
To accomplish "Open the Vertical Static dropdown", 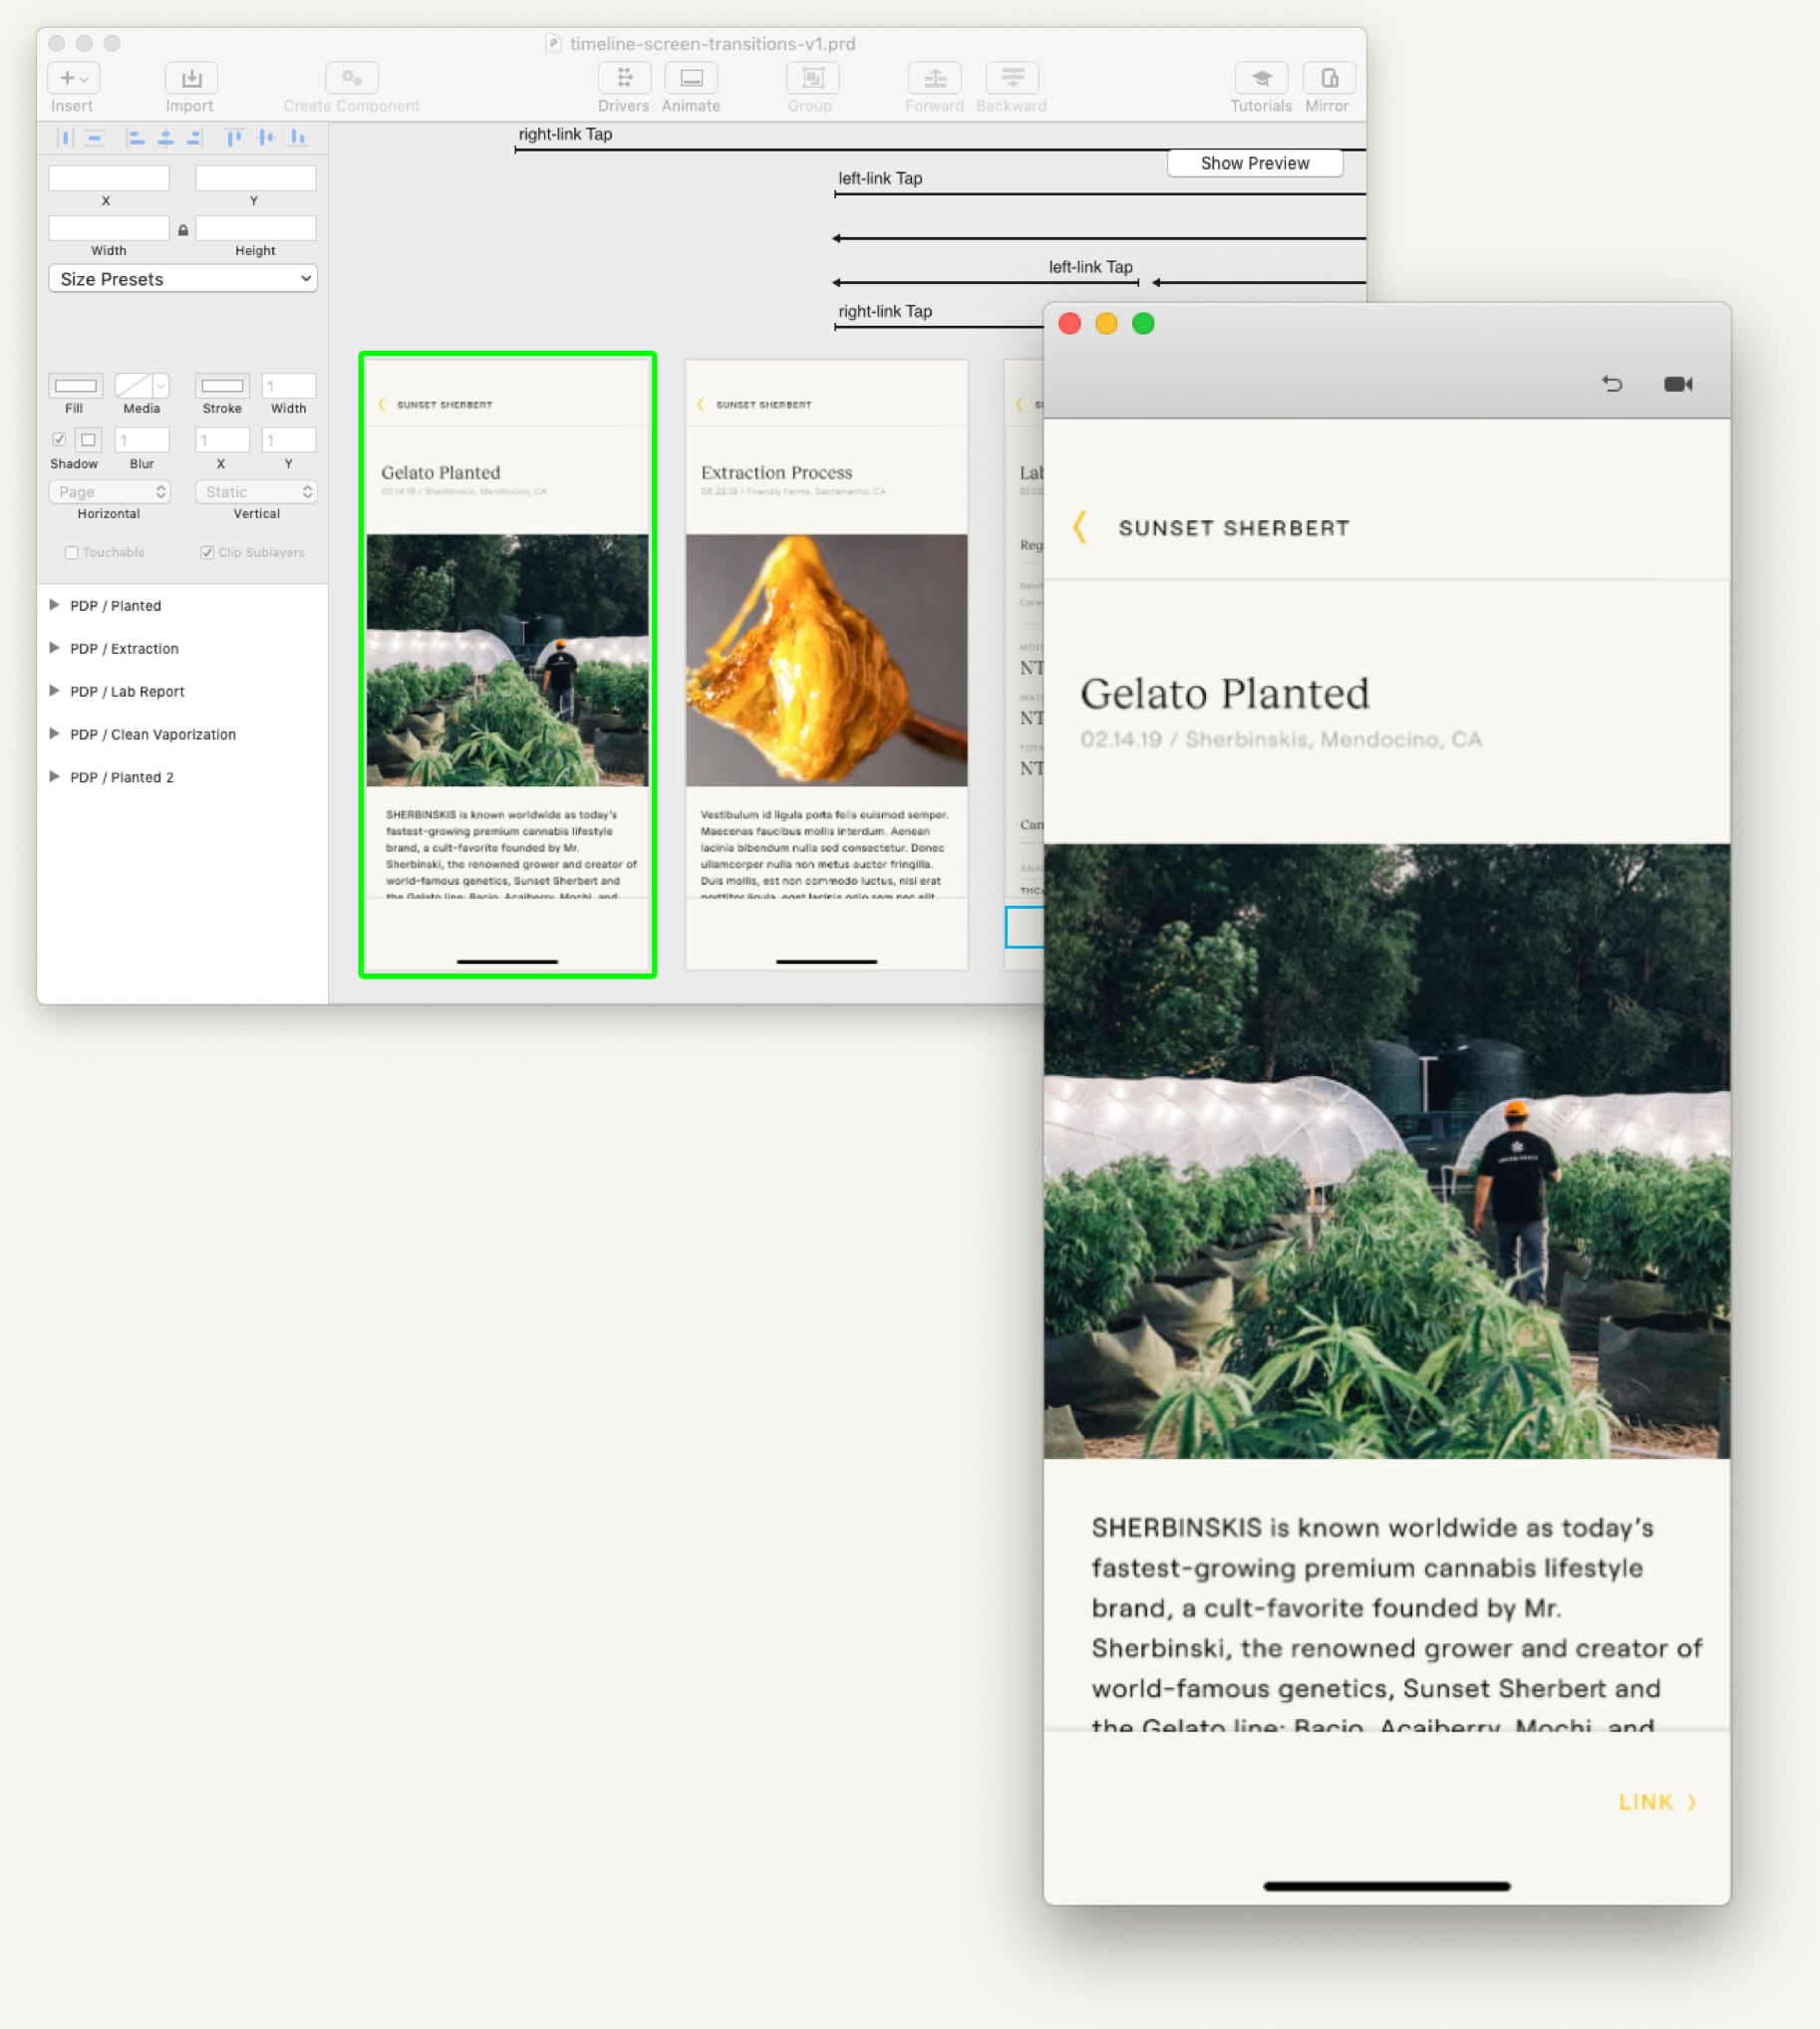I will 257,492.
